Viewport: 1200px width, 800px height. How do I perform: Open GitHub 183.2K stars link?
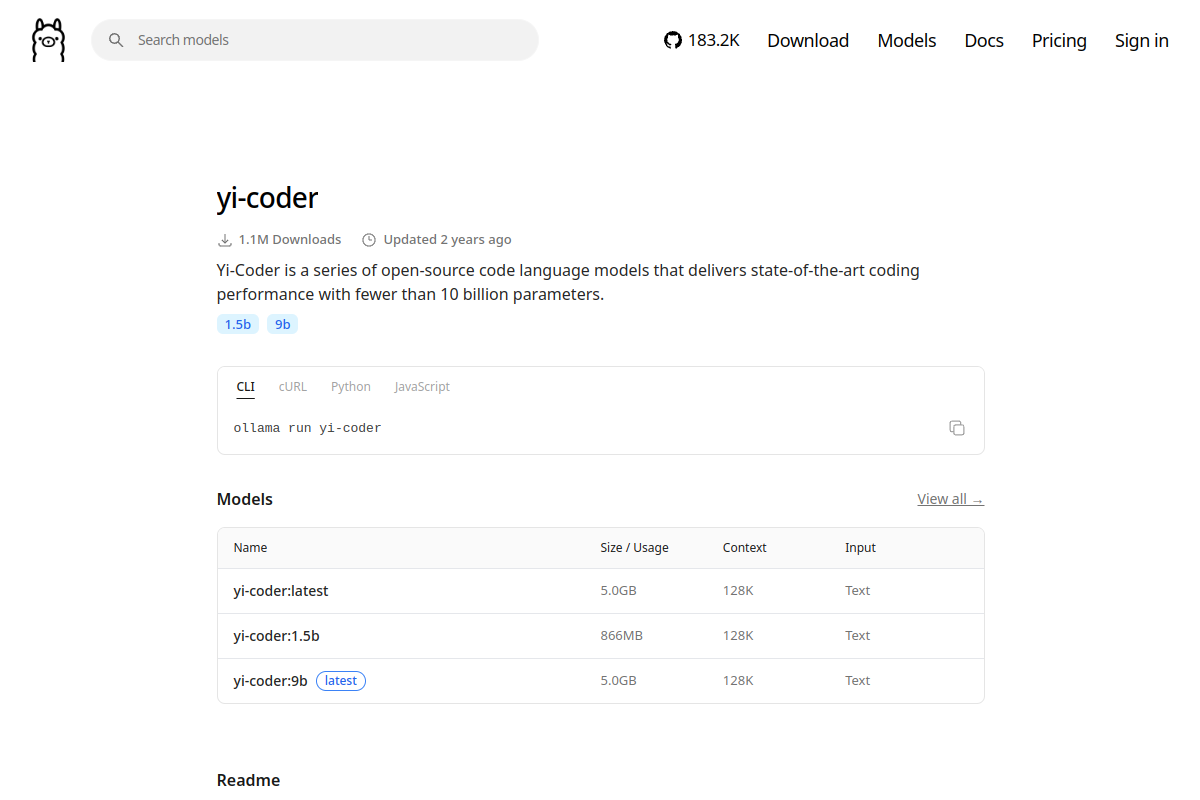click(702, 40)
